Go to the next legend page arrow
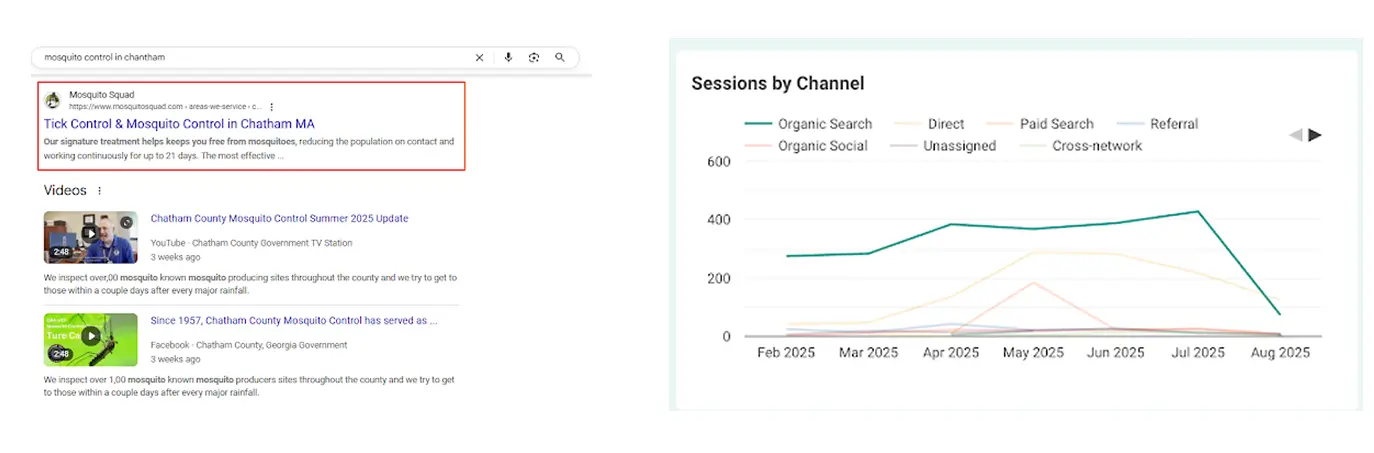This screenshot has height=453, width=1374. coord(1315,135)
